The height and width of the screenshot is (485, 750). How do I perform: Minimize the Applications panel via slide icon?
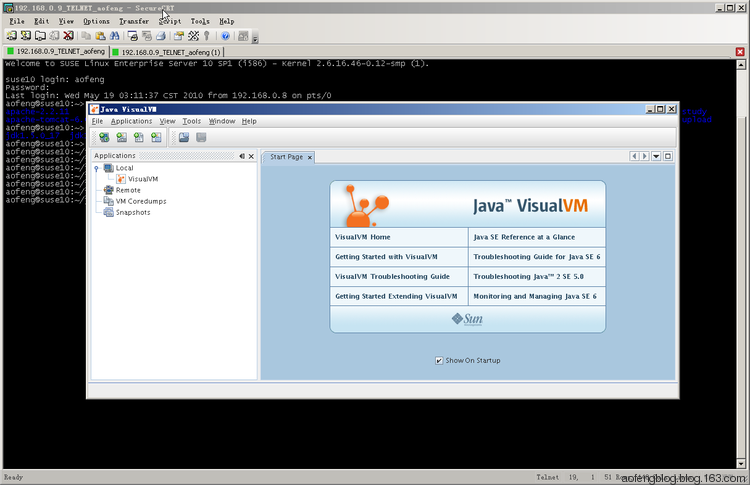point(242,156)
